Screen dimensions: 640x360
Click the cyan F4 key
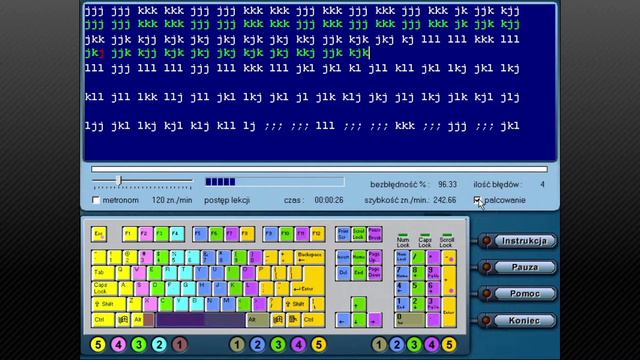pyautogui.click(x=177, y=234)
